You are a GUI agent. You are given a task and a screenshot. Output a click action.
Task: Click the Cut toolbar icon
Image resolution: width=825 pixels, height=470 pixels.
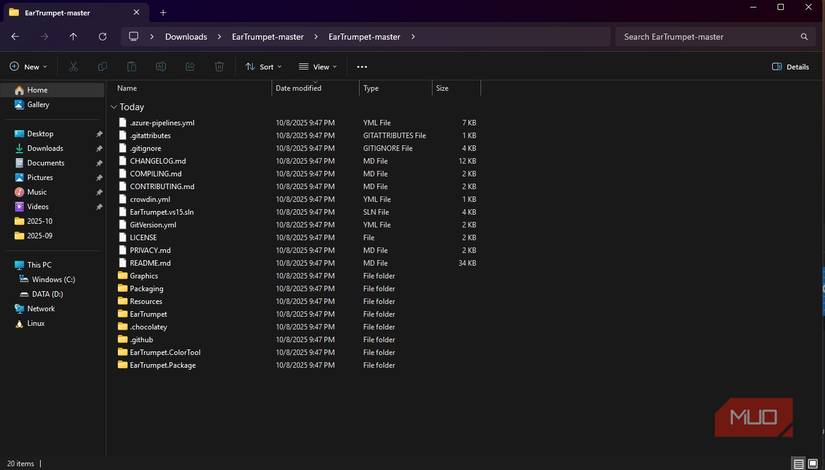click(73, 66)
